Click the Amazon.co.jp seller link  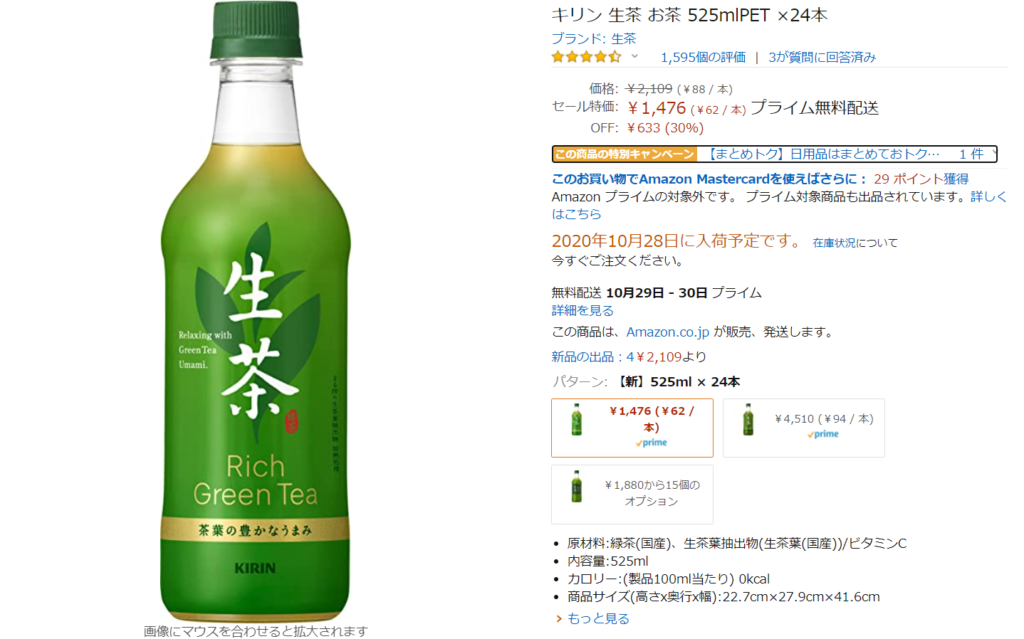667,332
